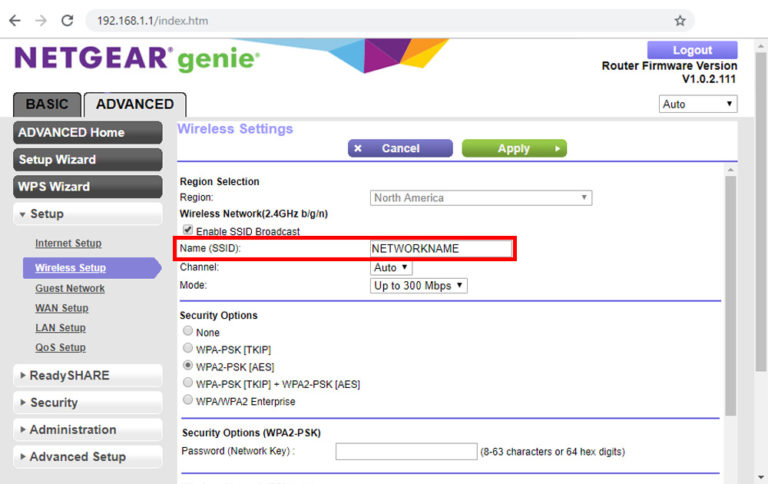Viewport: 768px width, 484px height.
Task: Click the Logout button
Action: (692, 50)
